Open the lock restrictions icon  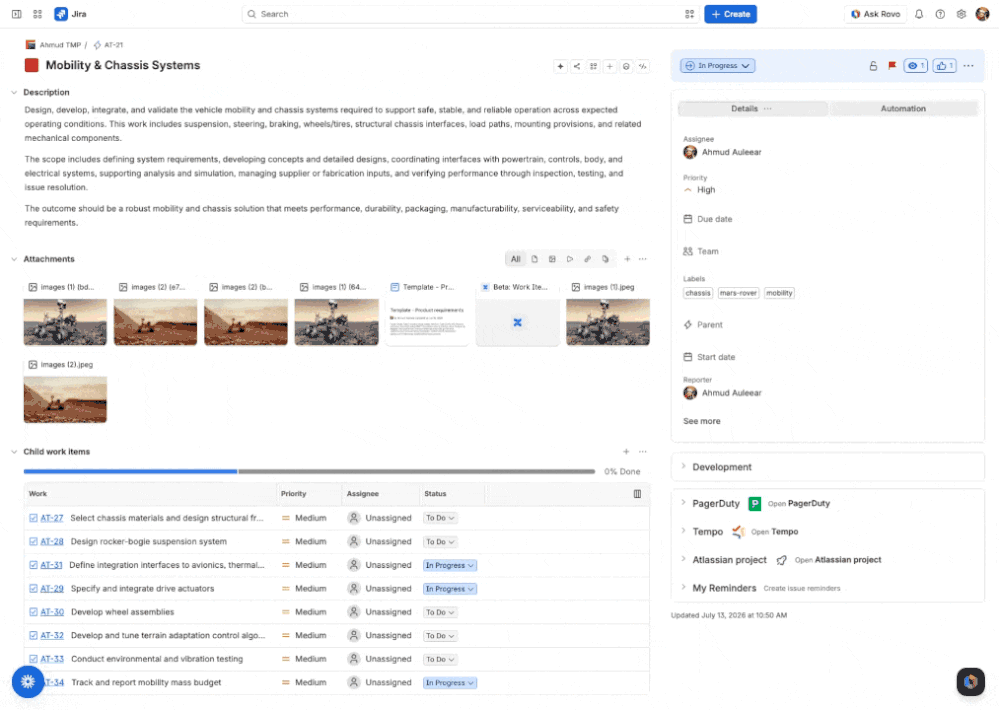pos(873,66)
